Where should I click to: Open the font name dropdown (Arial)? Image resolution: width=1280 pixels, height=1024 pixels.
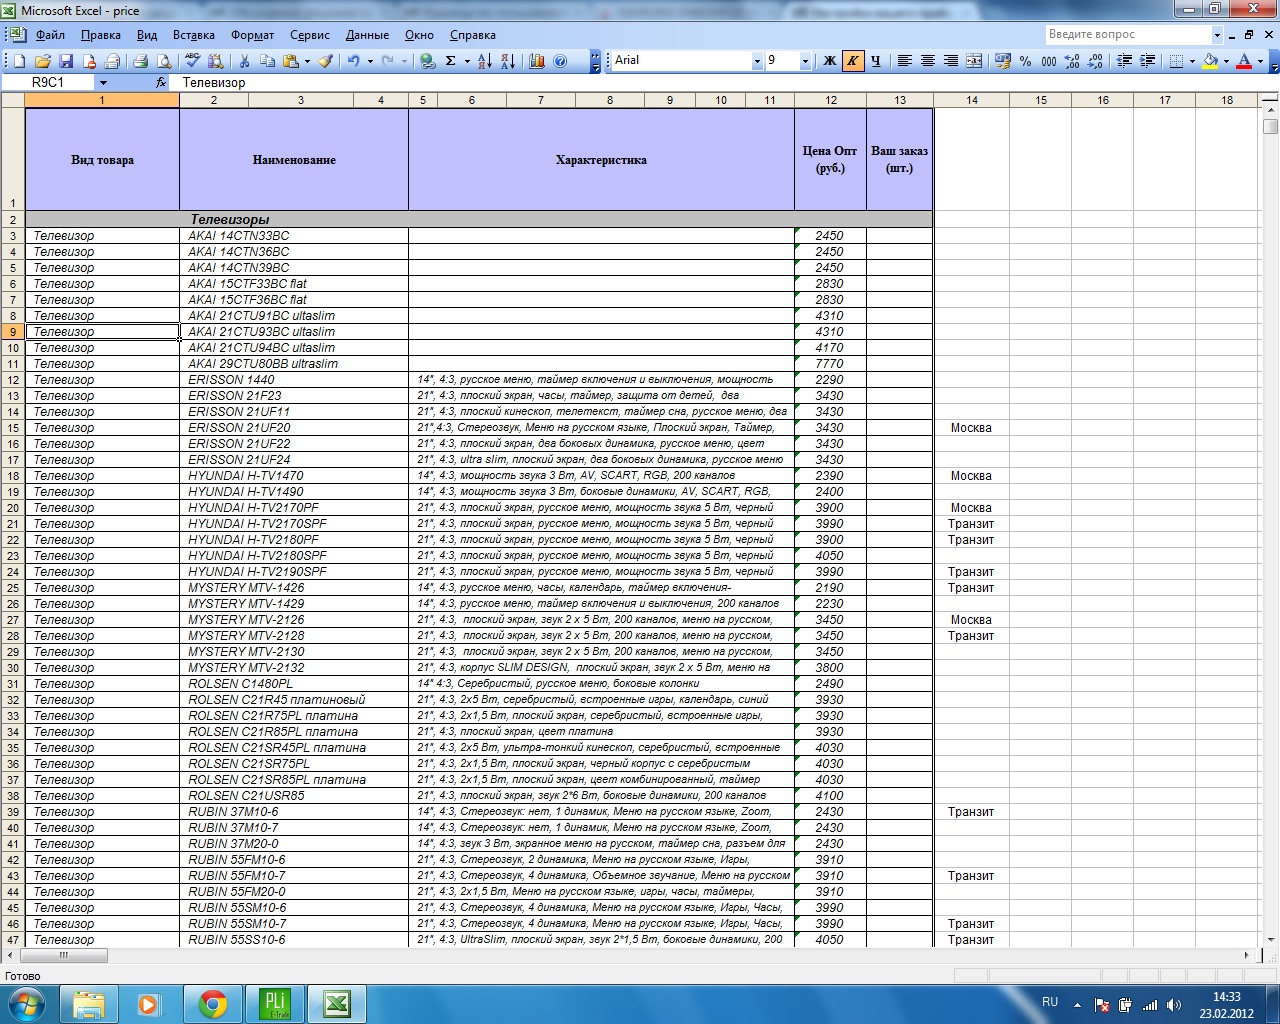pyautogui.click(x=757, y=61)
